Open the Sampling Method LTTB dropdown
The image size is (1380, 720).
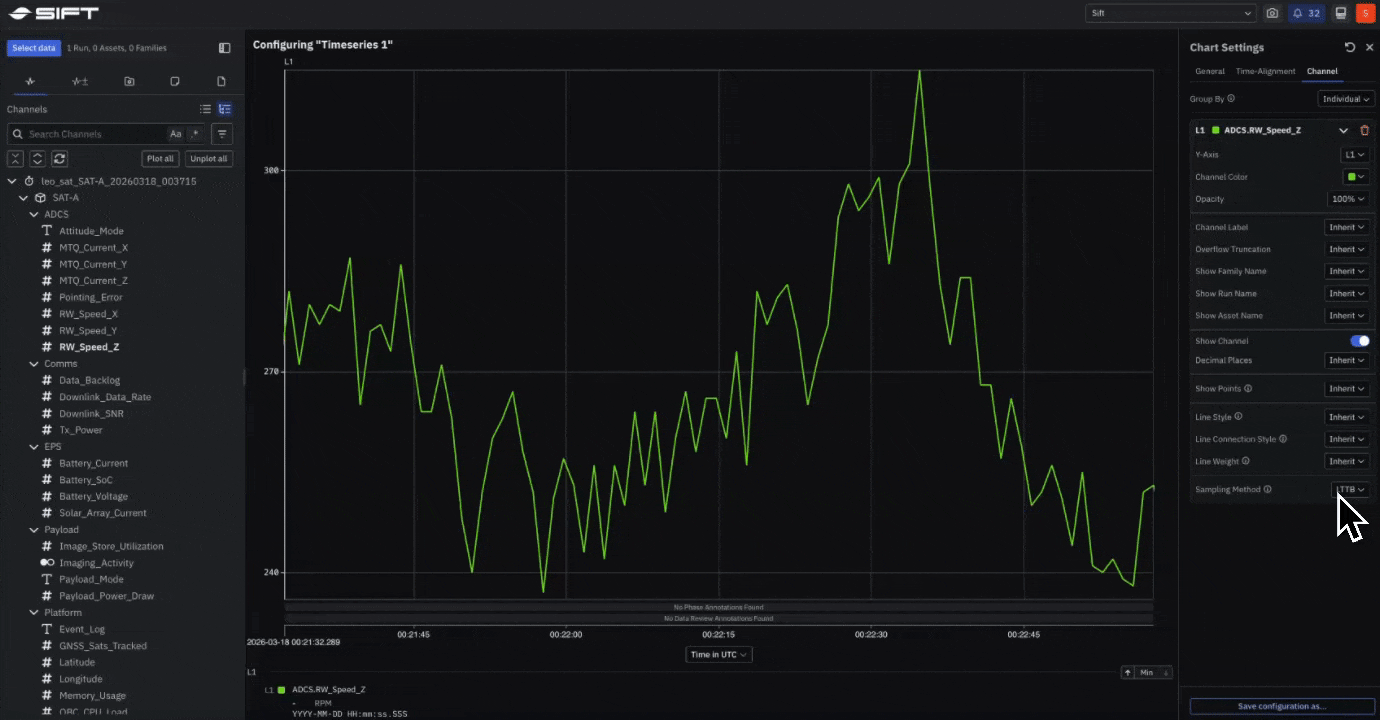coord(1350,489)
